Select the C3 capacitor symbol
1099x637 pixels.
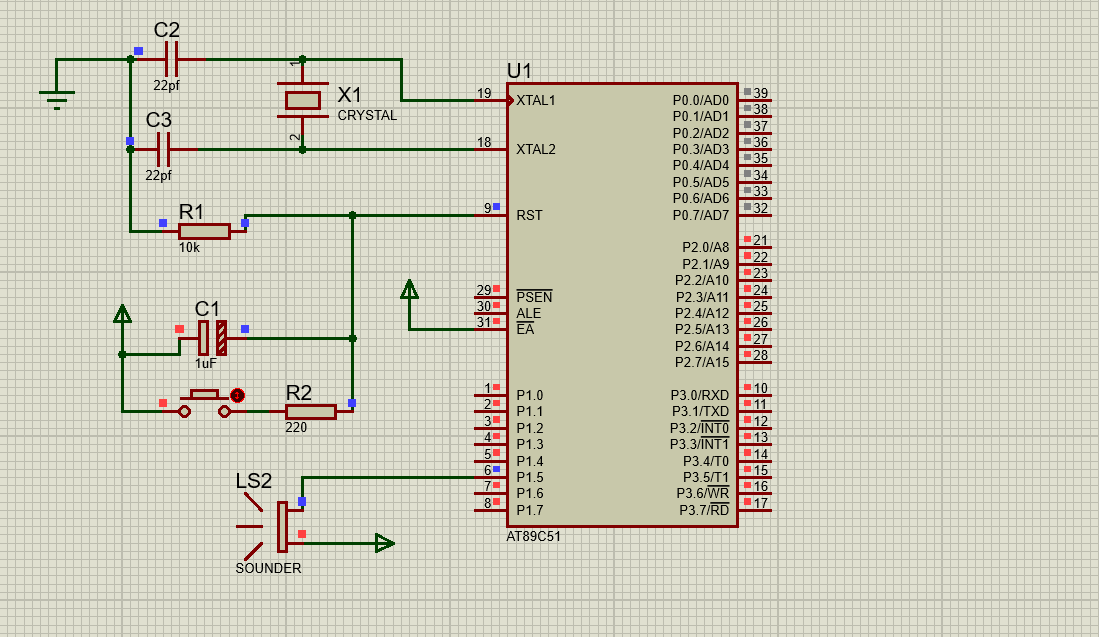click(163, 149)
